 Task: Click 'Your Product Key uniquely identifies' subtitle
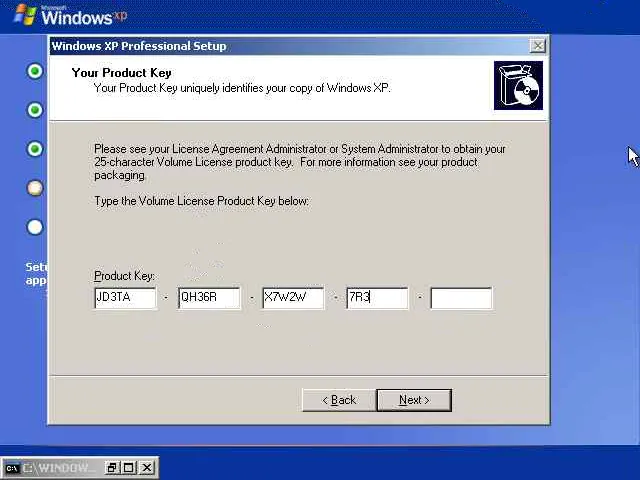coord(242,88)
